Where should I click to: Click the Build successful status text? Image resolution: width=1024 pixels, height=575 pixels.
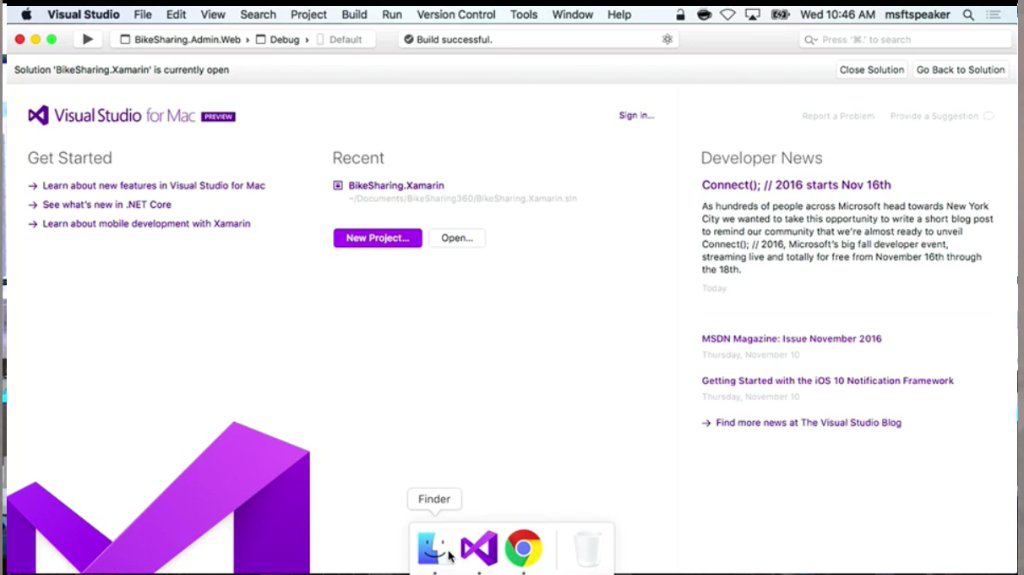pyautogui.click(x=454, y=39)
